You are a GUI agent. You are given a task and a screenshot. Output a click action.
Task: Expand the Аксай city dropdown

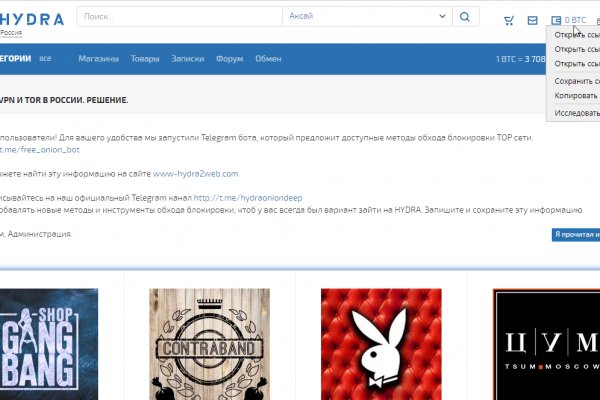[x=360, y=18]
